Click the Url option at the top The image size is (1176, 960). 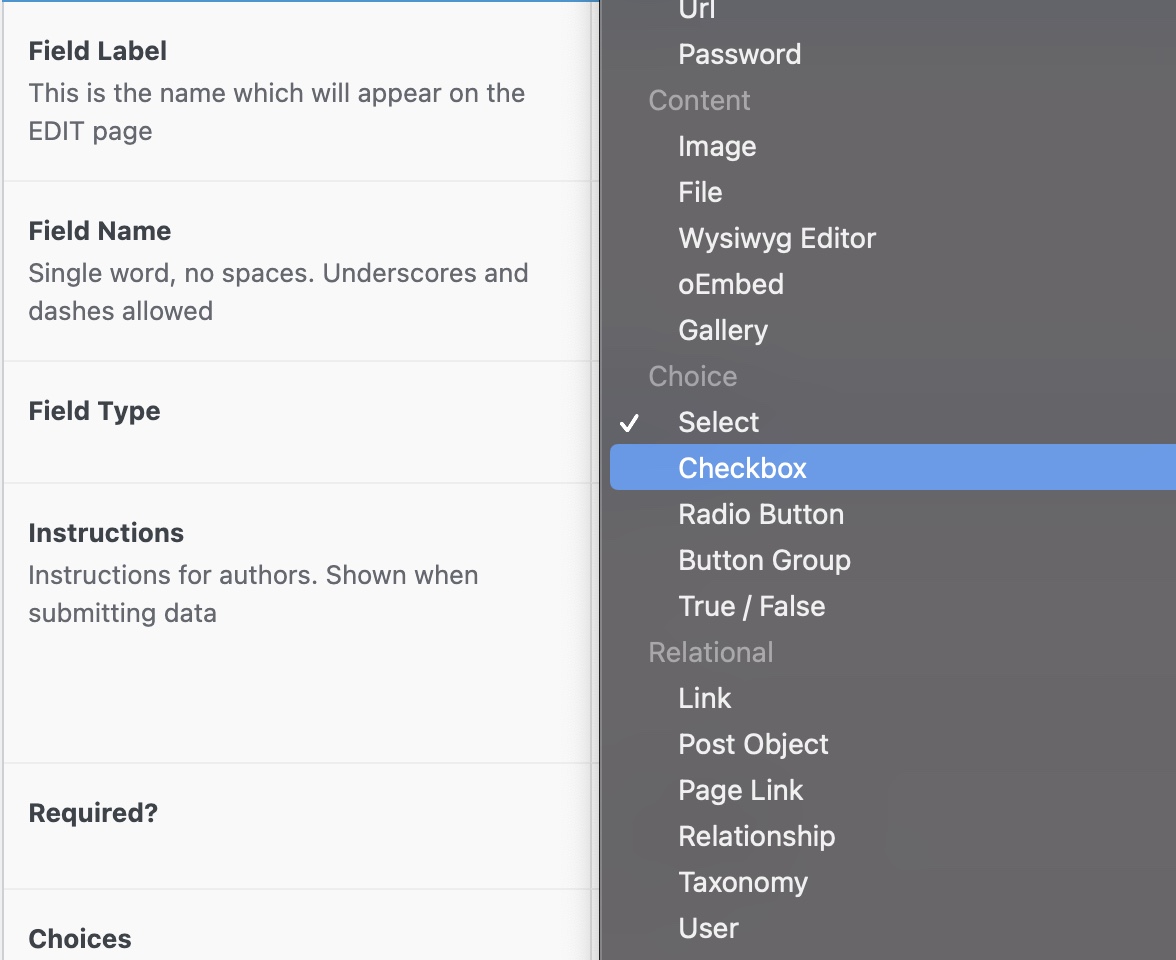697,10
